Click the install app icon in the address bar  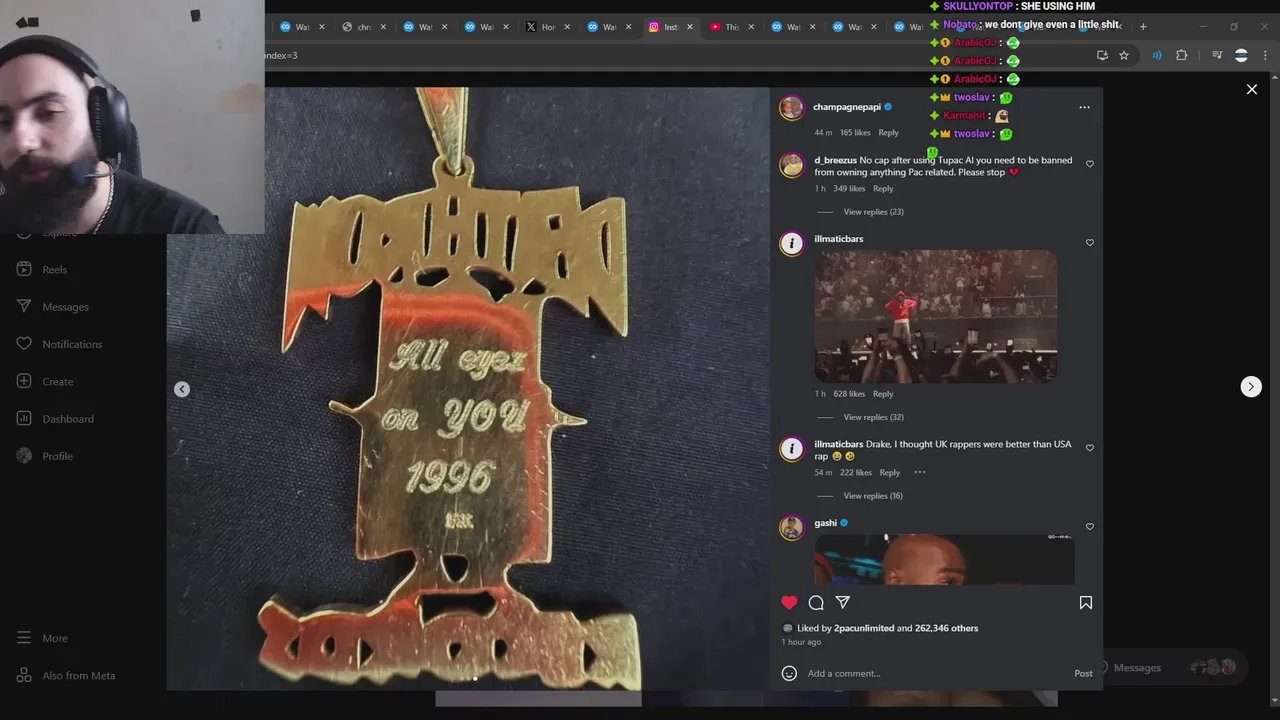(1102, 56)
